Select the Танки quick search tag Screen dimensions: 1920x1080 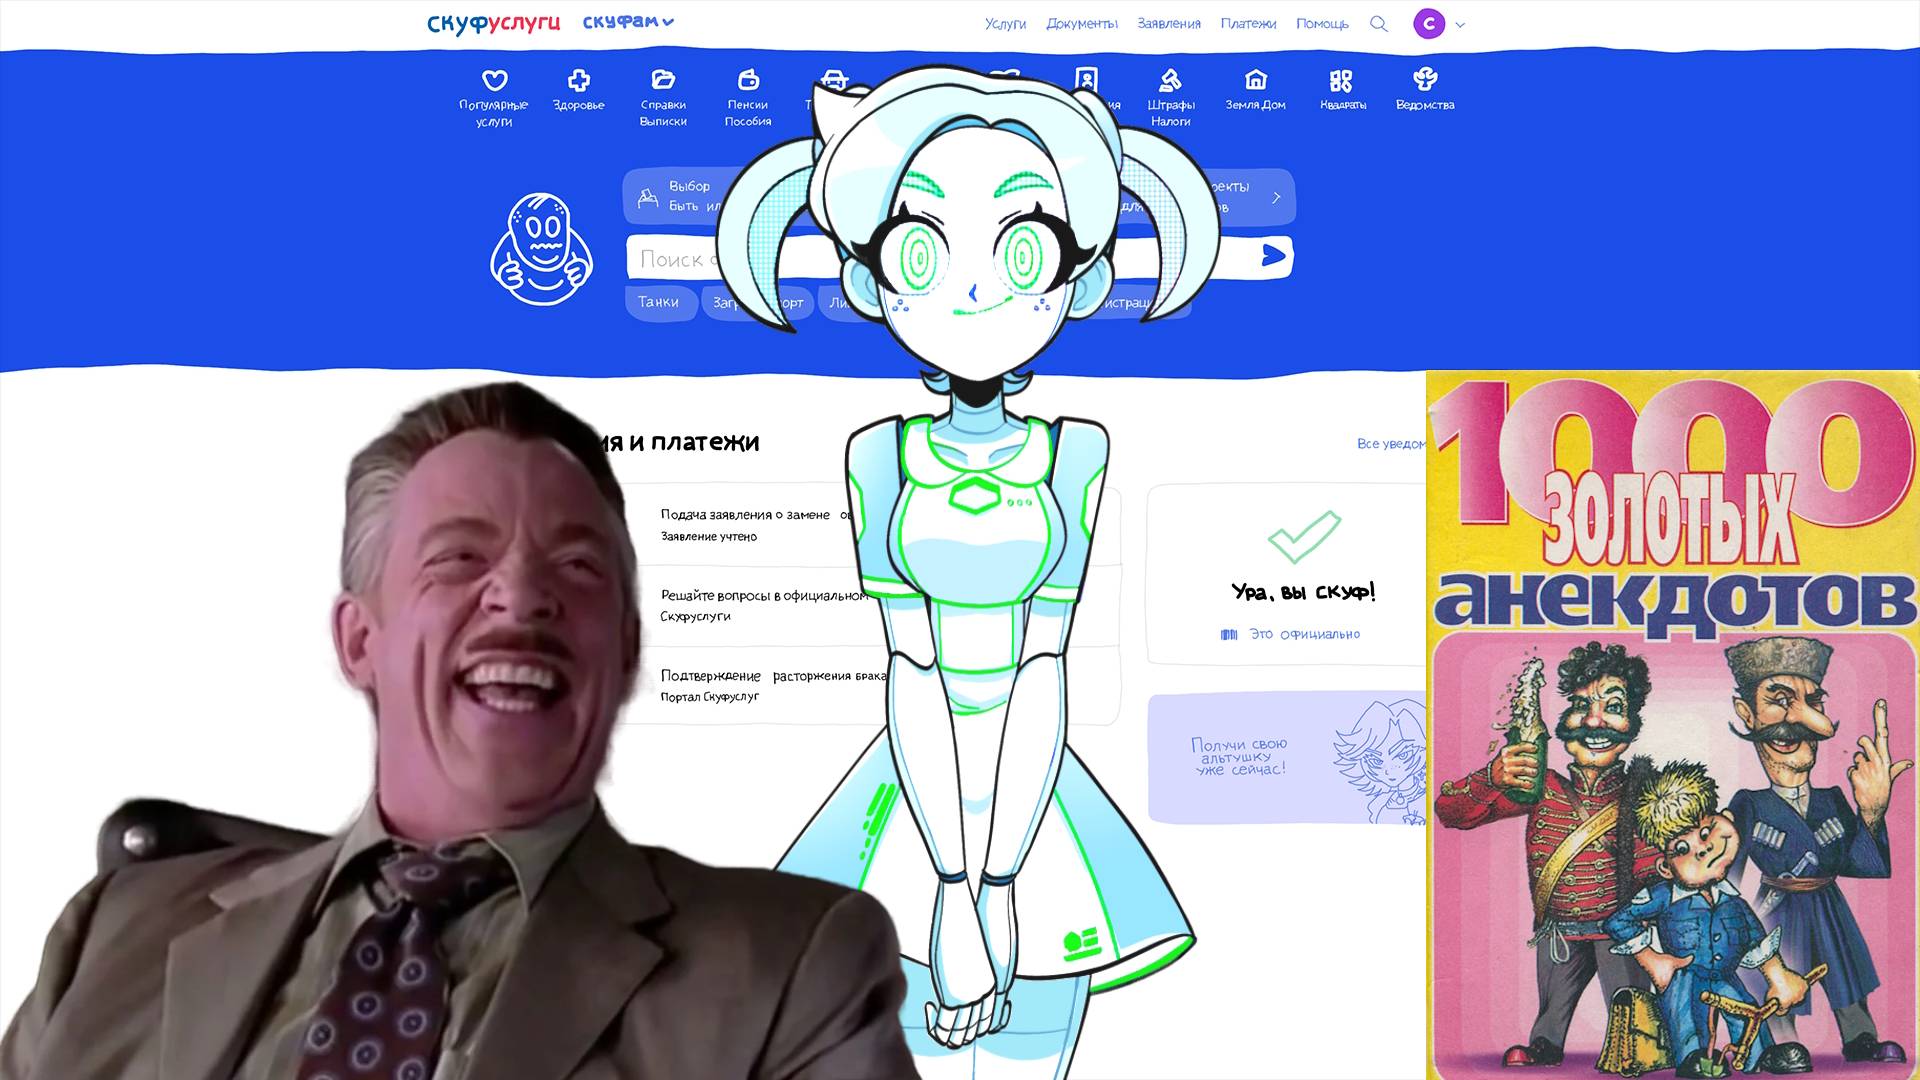click(658, 302)
